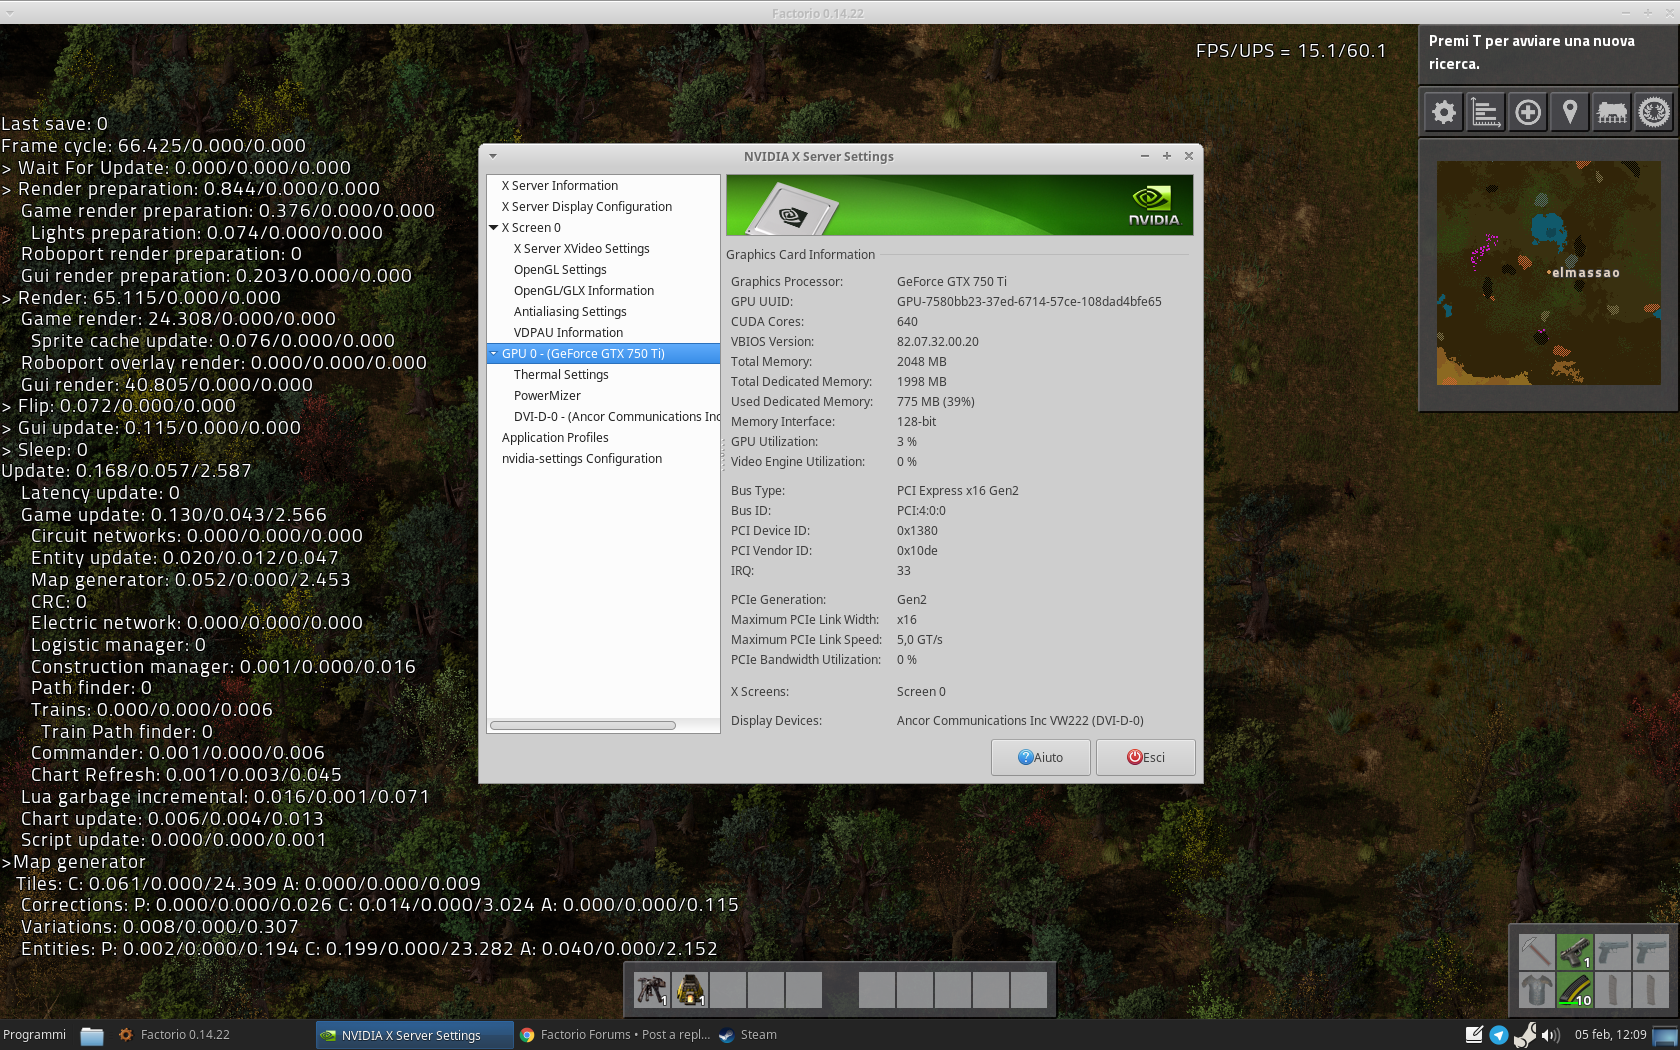Collapse the GPU 0 GeForce tree node

(x=493, y=354)
